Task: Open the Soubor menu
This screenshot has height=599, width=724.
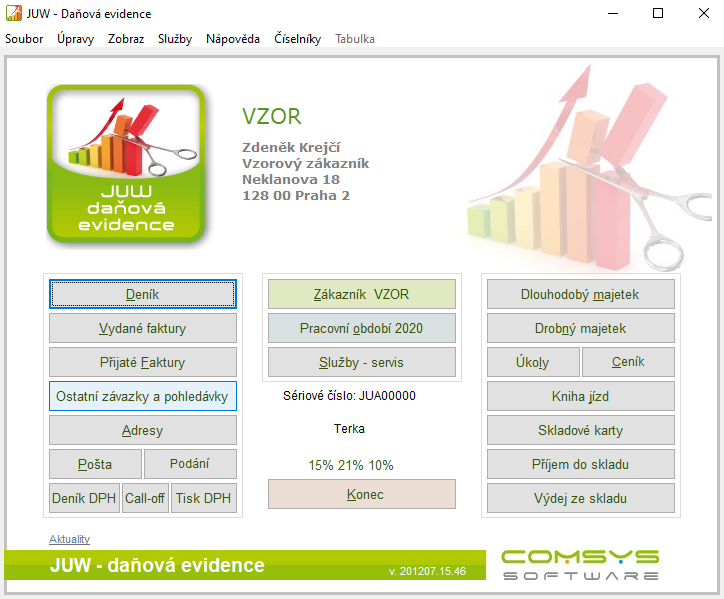Action: pyautogui.click(x=24, y=39)
